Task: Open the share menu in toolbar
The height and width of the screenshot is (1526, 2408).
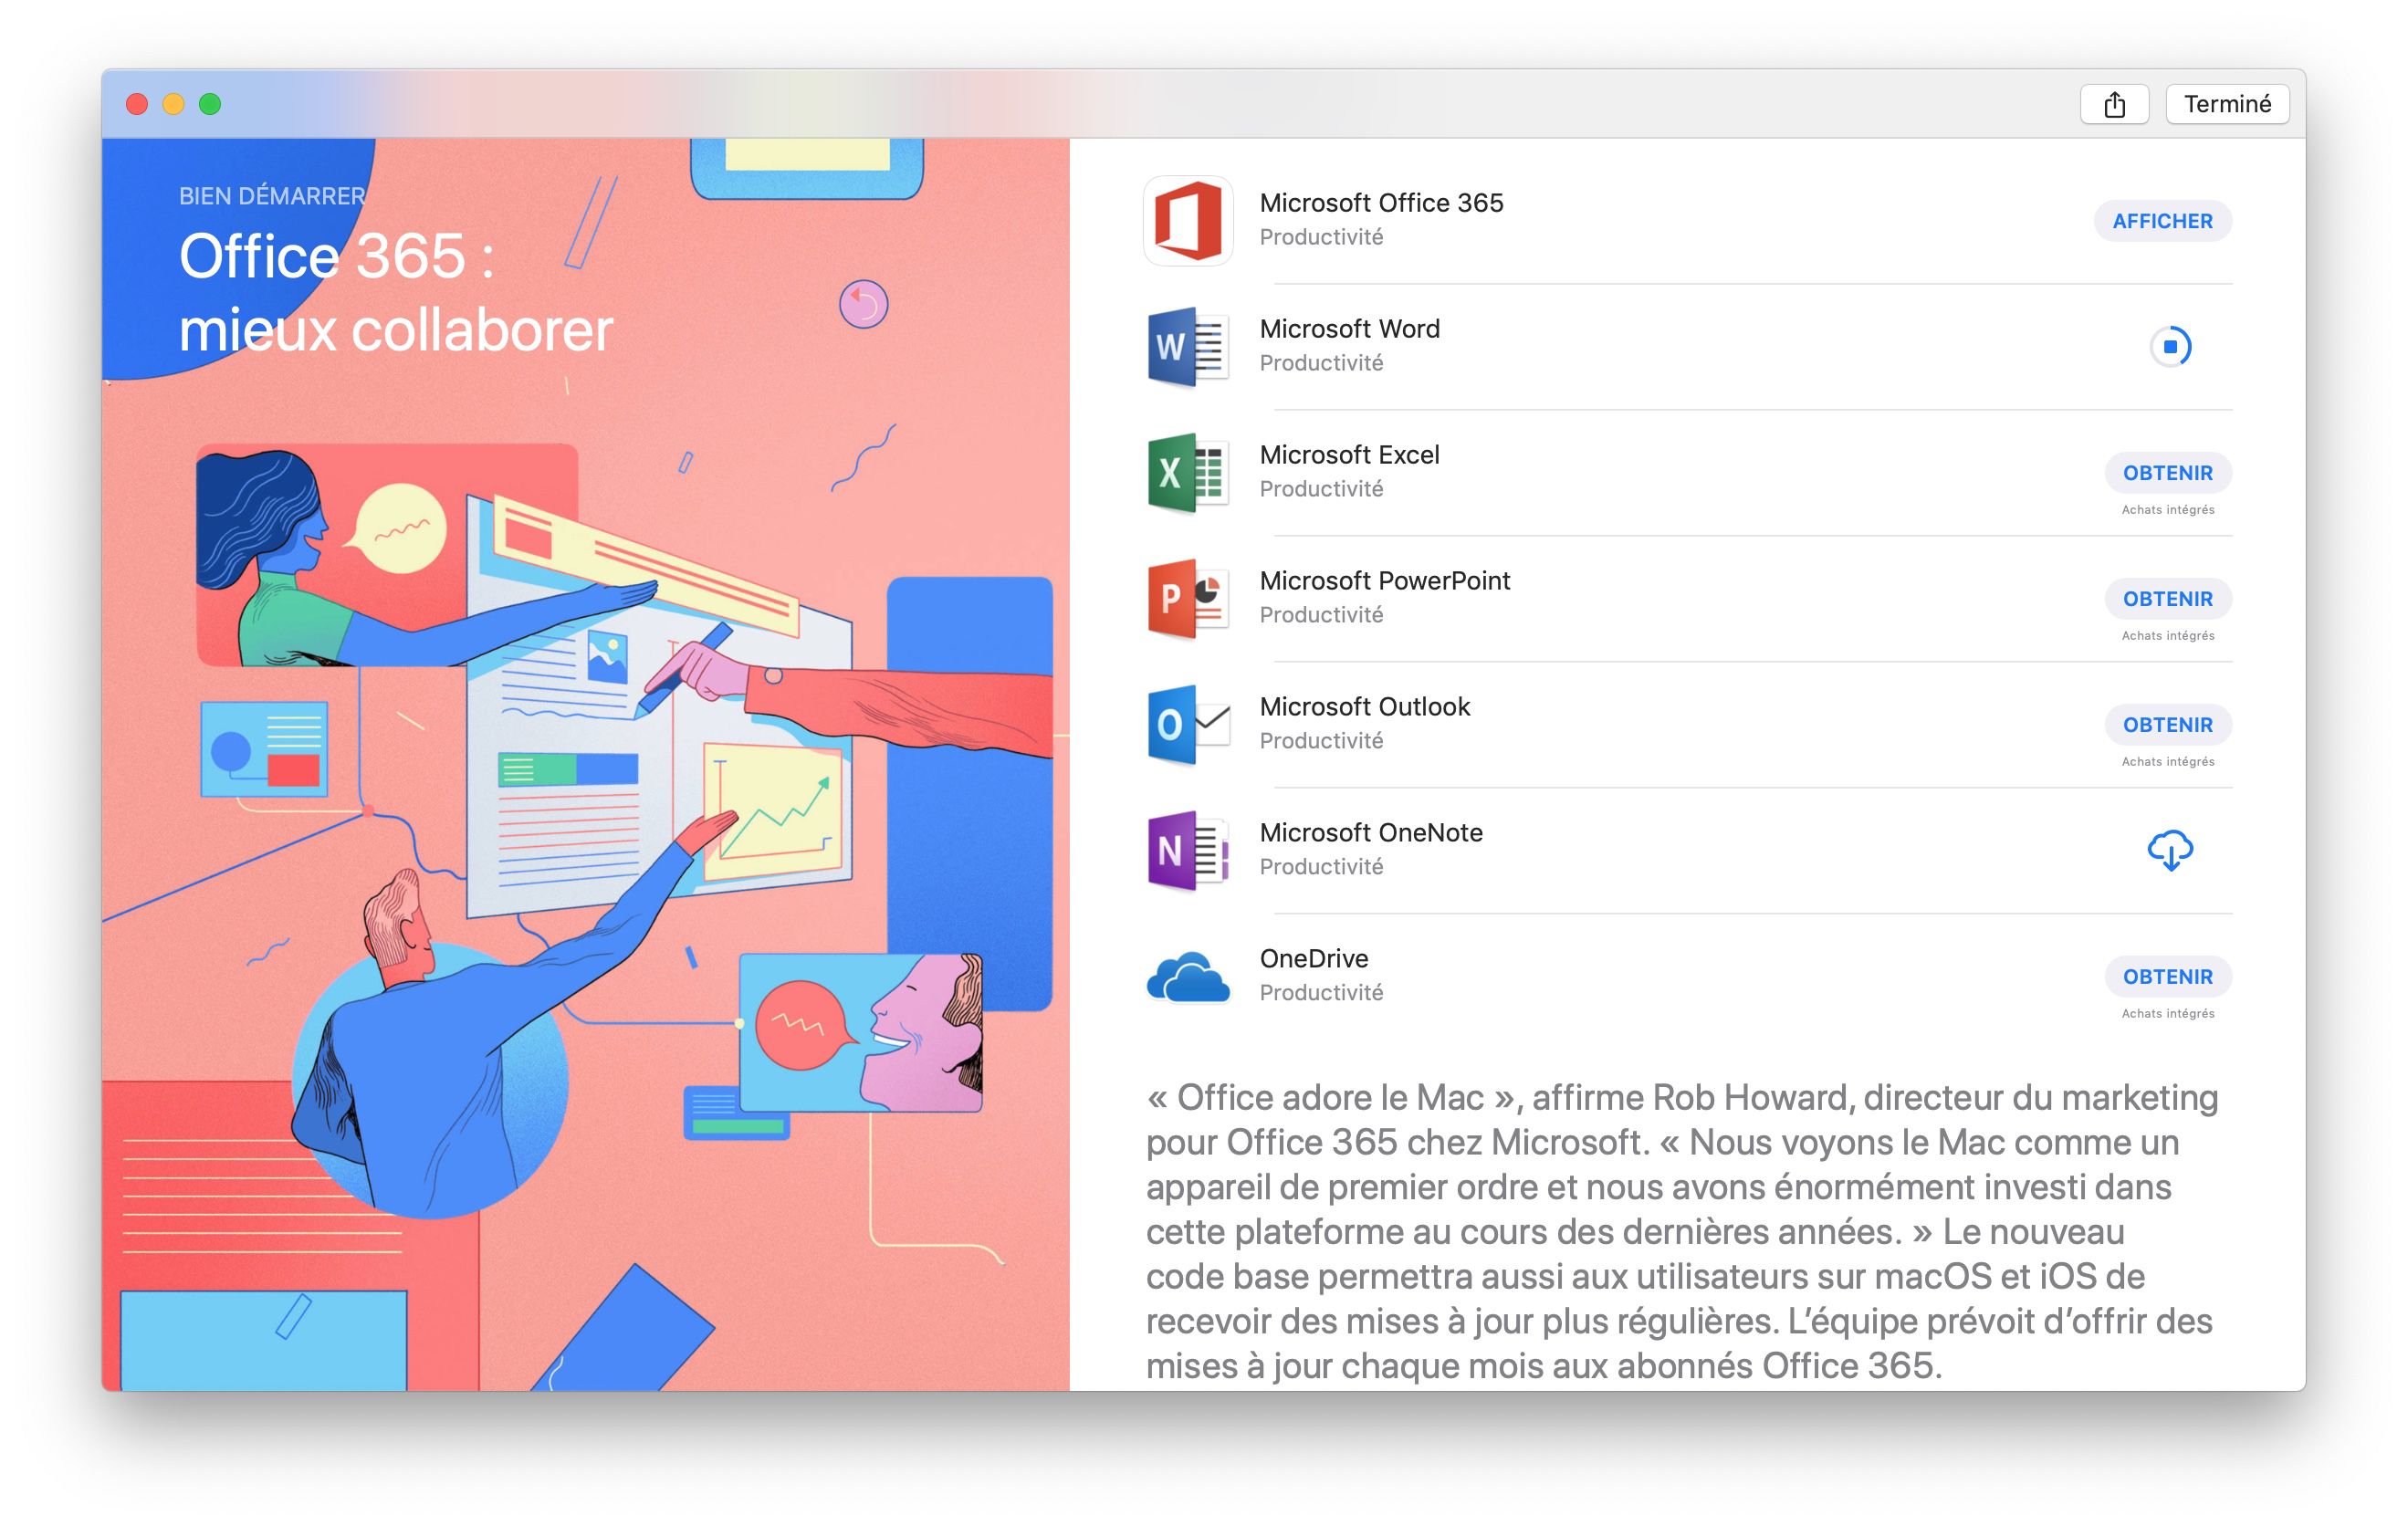Action: click(x=2114, y=104)
